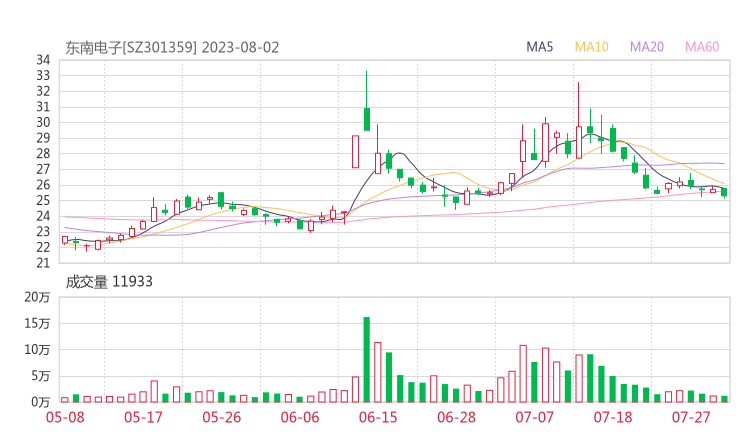Click the 0万 volume axis label
Viewport: 740px width, 440px height.
[41, 402]
